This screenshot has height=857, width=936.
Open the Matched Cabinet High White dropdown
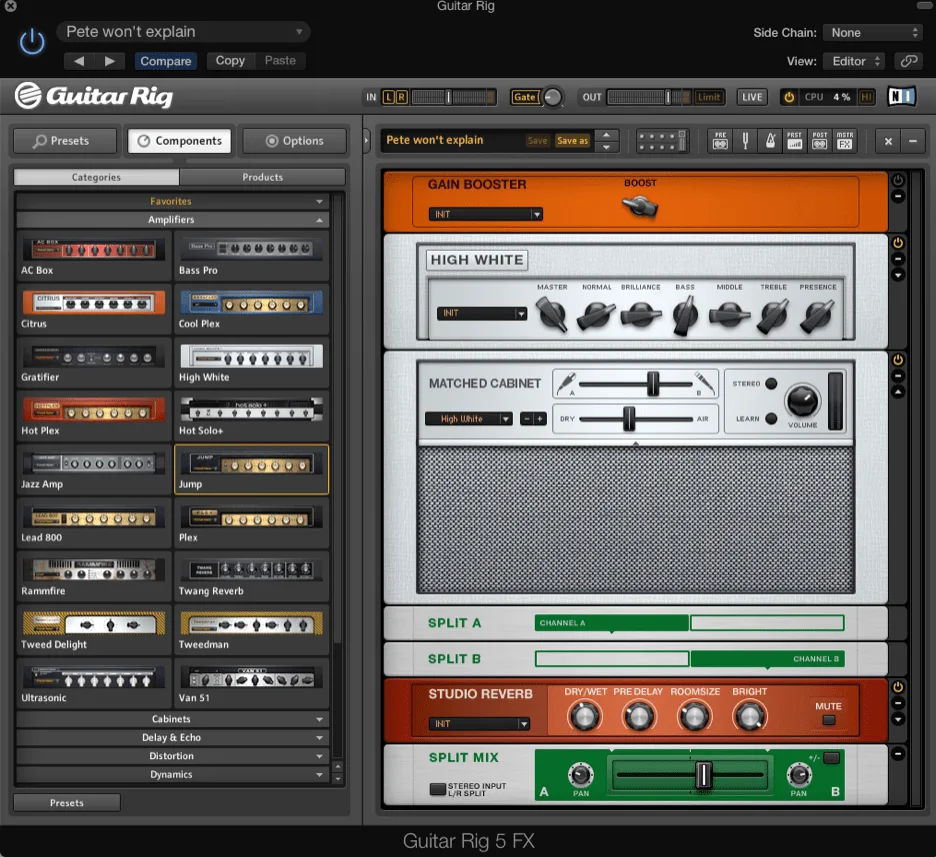(x=469, y=419)
